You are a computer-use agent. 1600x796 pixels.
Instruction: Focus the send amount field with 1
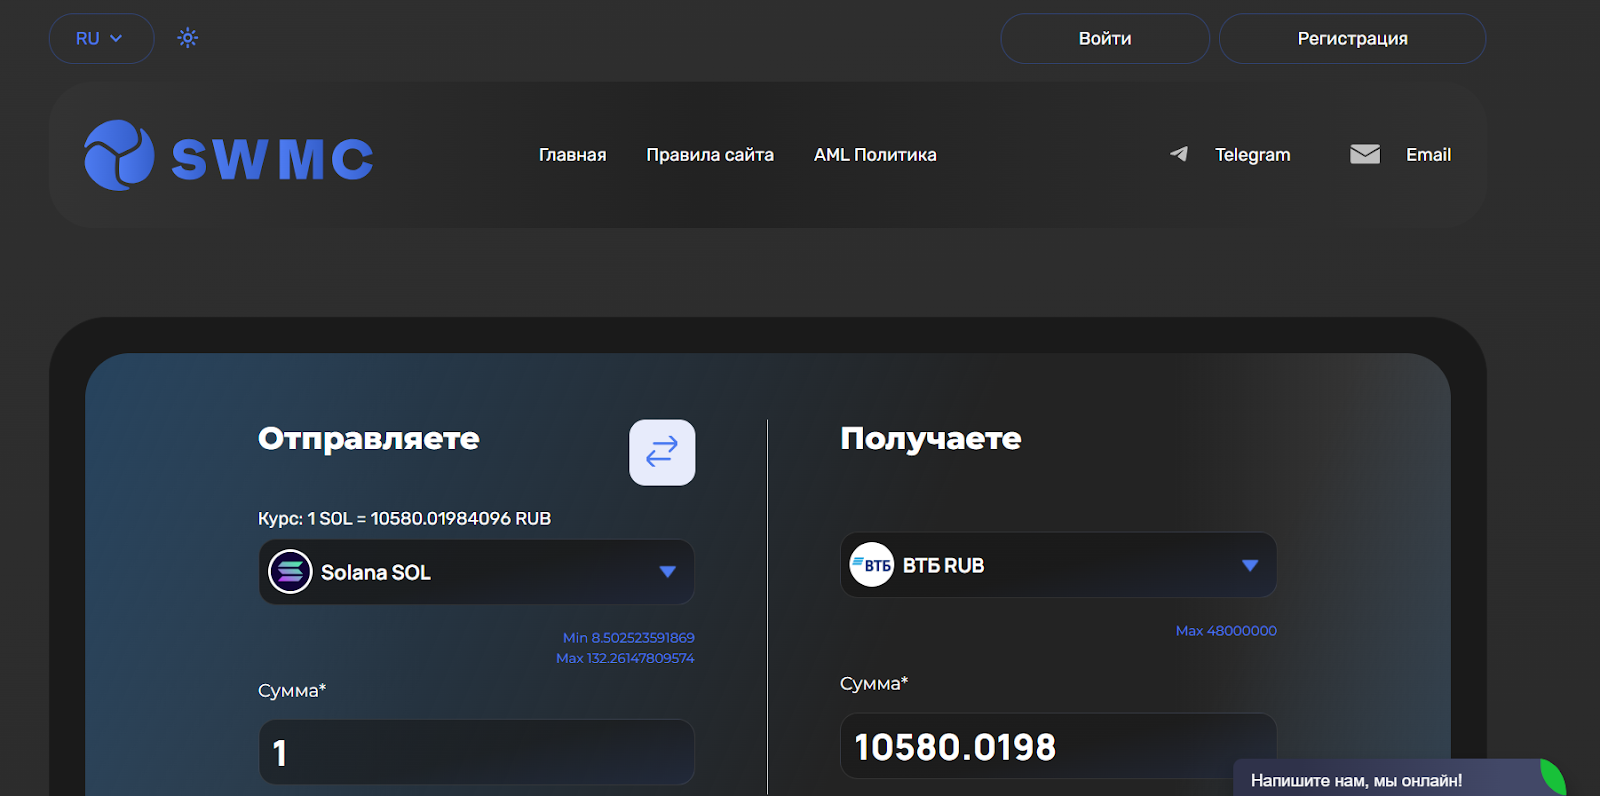pos(476,752)
